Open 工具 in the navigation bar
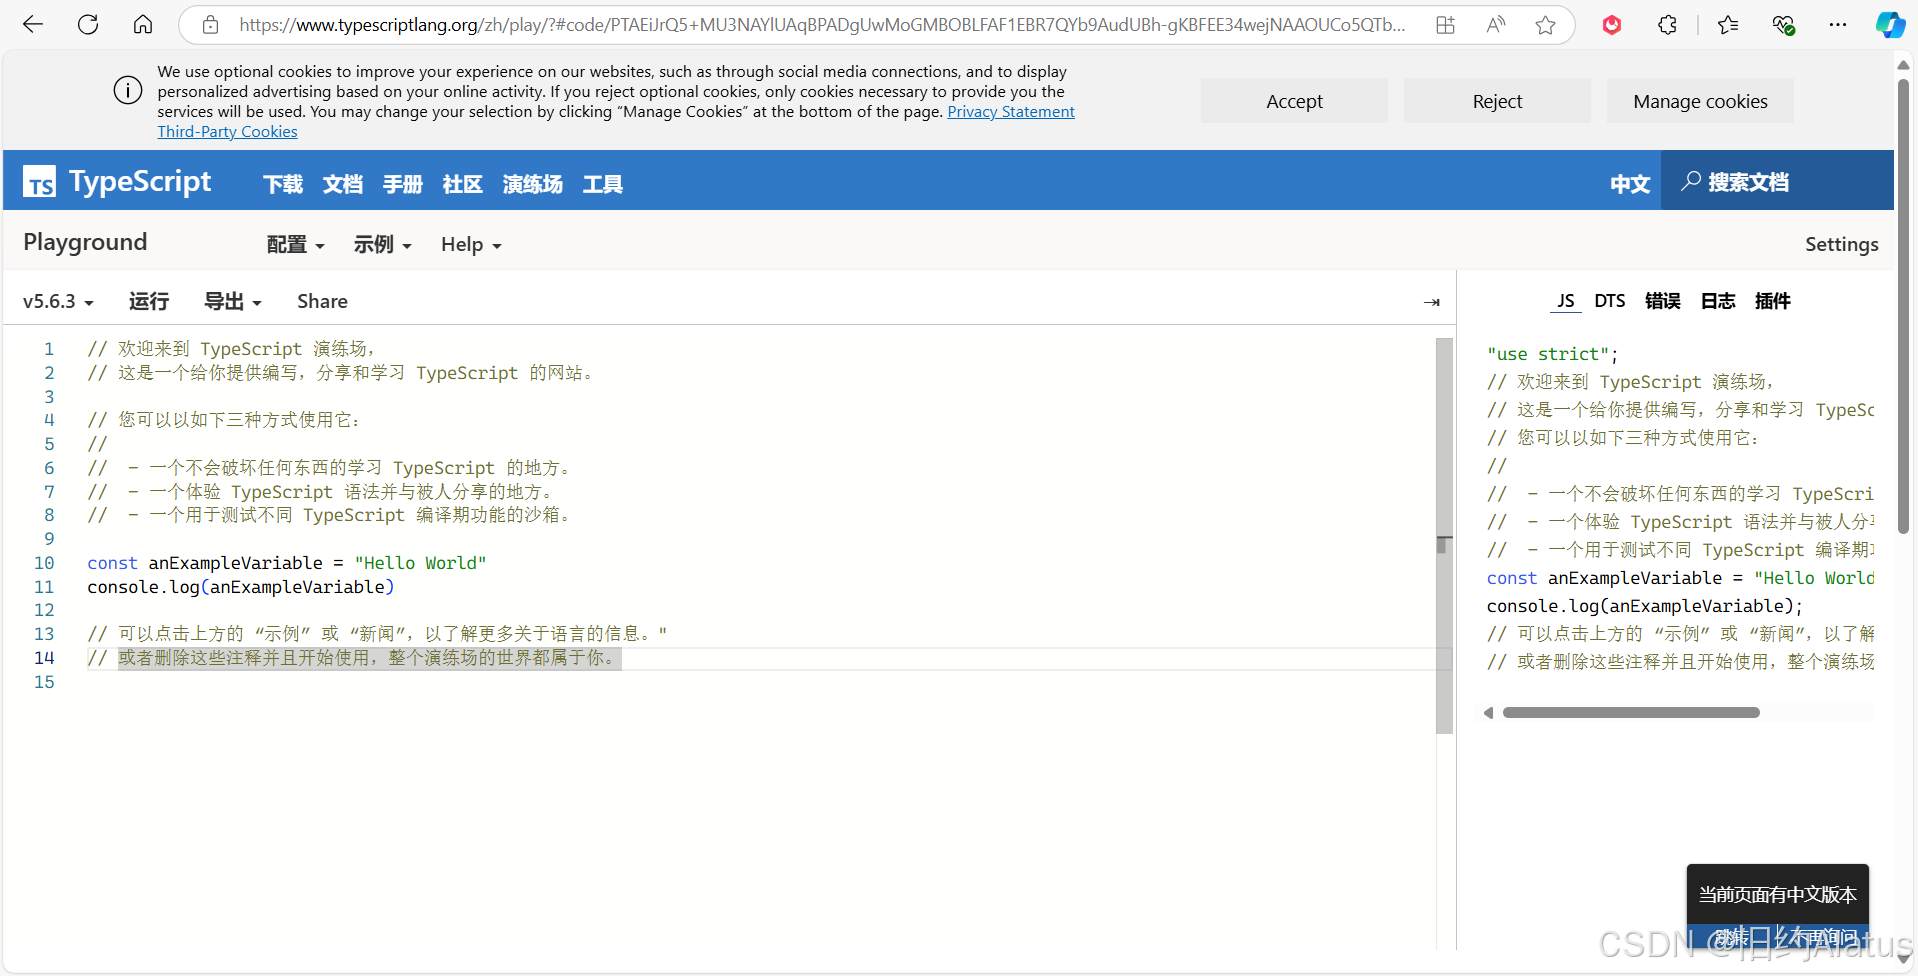 [x=603, y=184]
